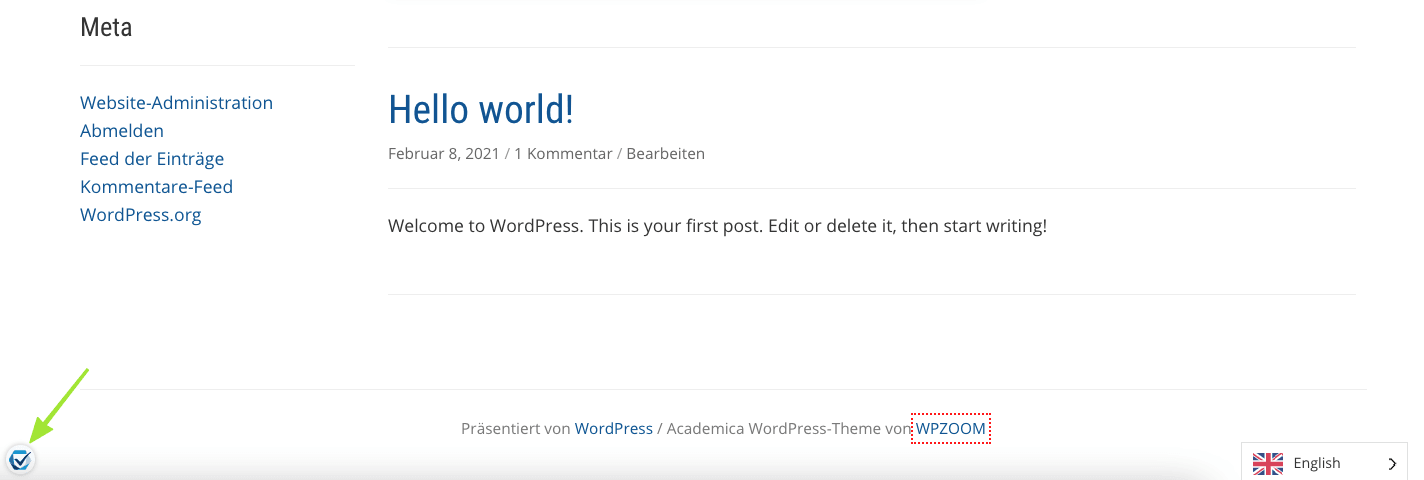Log out via the Abmelden link
1424x480 pixels.
point(122,131)
